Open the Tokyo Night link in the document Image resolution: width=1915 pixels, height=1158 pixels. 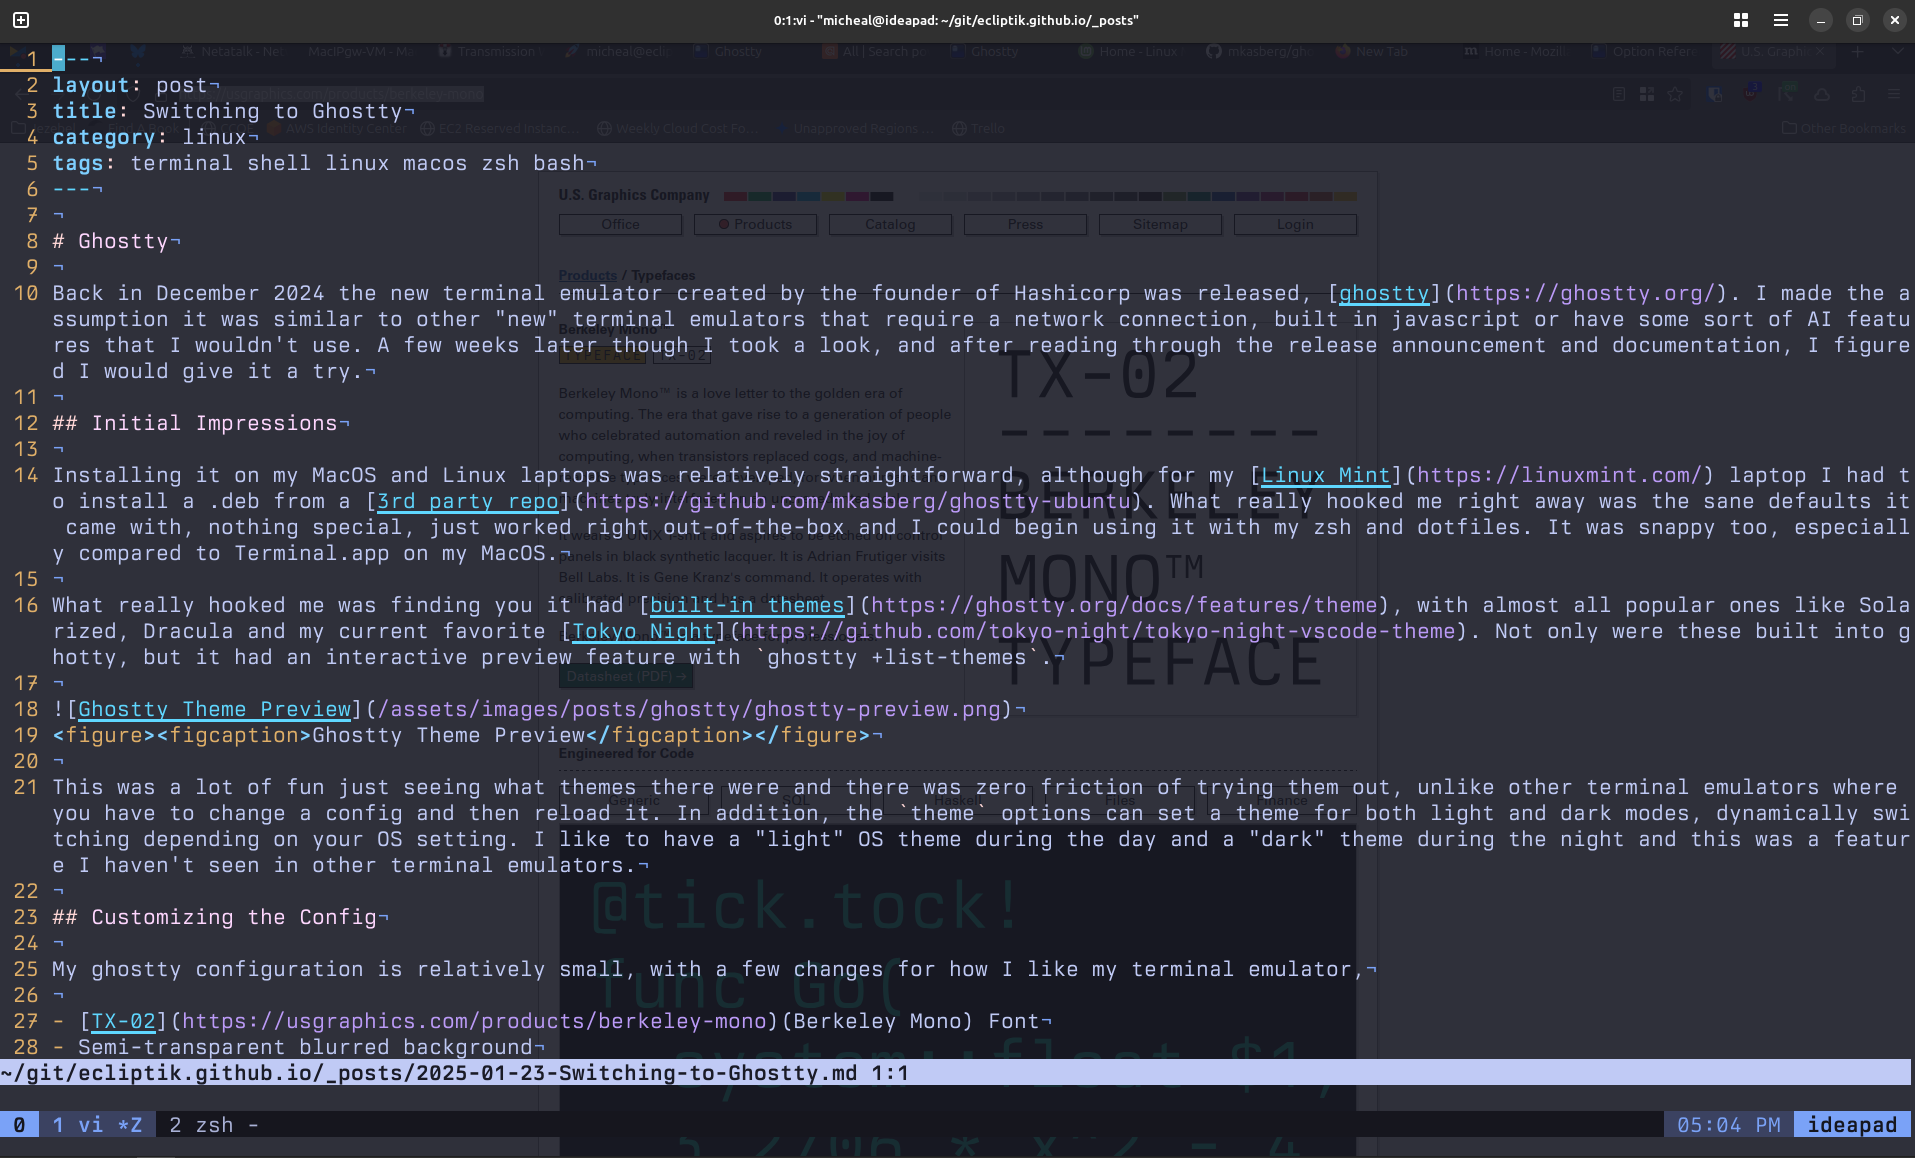[642, 631]
